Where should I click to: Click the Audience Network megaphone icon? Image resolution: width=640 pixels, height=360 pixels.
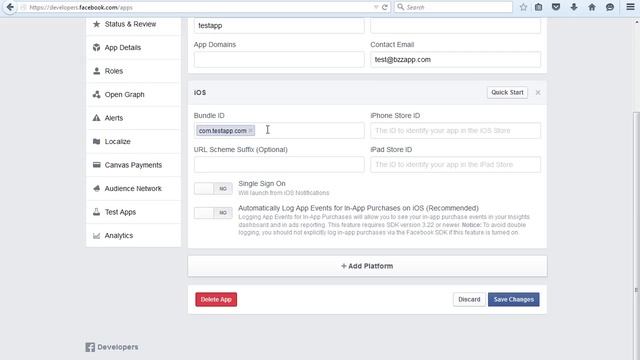pos(96,189)
